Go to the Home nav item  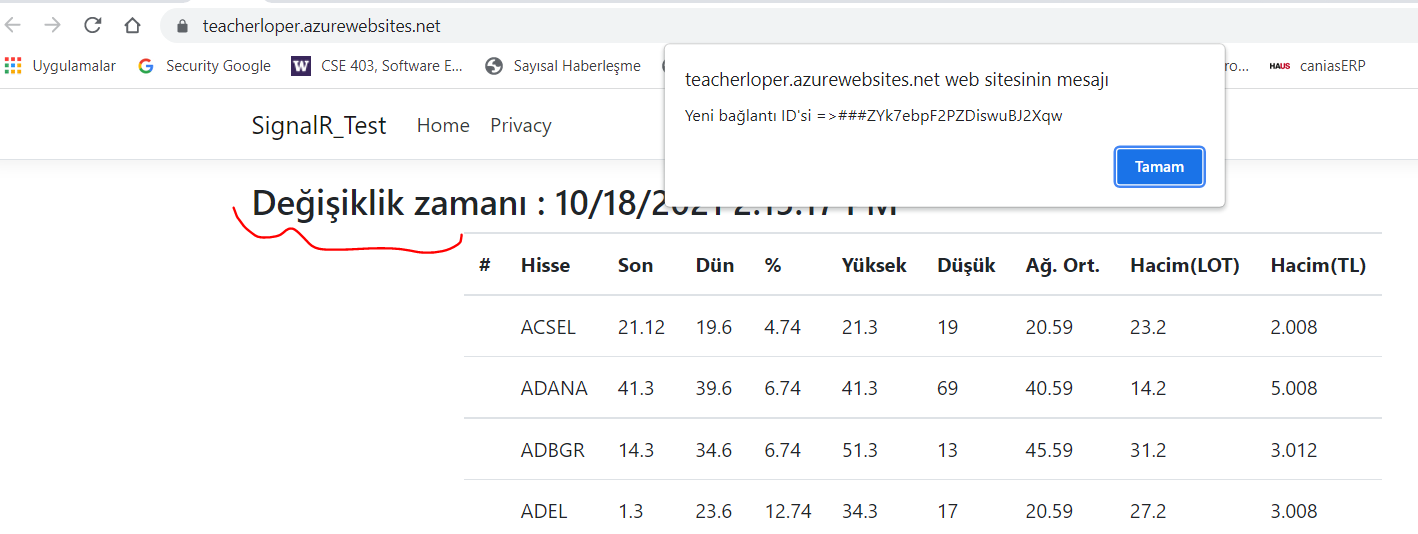pyautogui.click(x=443, y=125)
